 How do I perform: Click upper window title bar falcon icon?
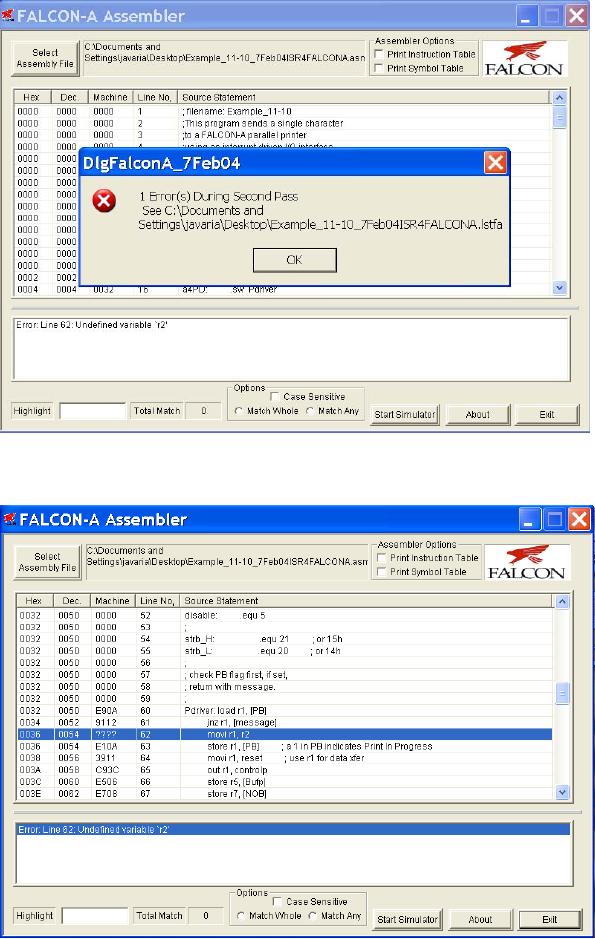(8, 15)
